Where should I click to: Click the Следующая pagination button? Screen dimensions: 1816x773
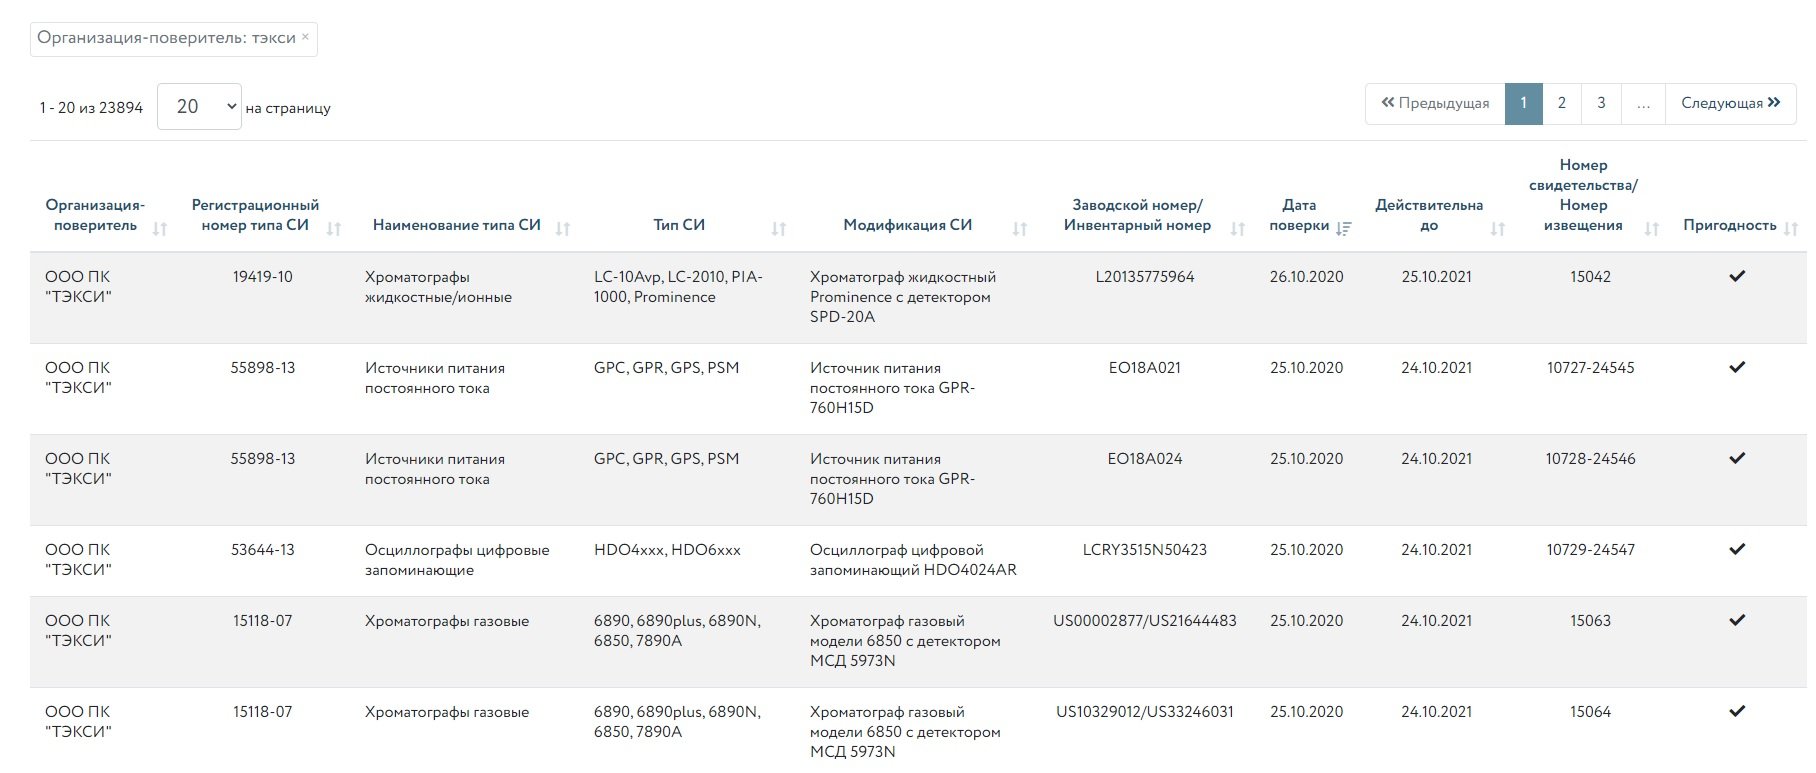coord(1730,104)
